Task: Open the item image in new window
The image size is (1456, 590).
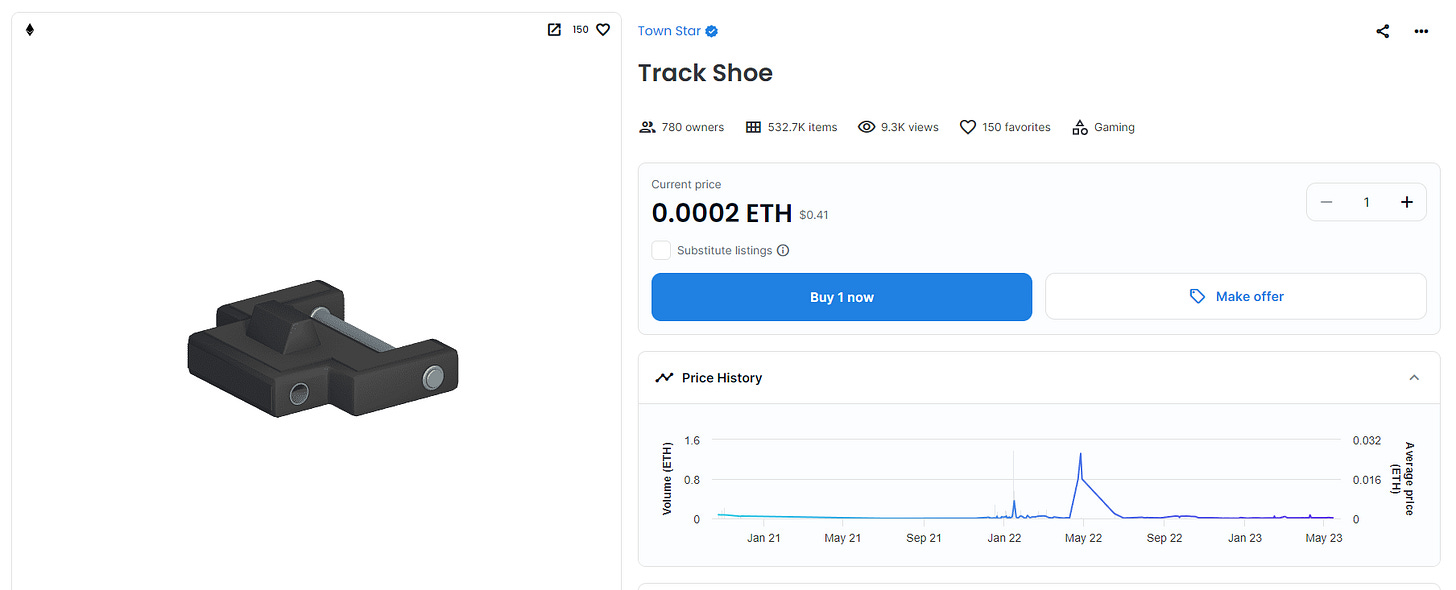Action: tap(554, 30)
